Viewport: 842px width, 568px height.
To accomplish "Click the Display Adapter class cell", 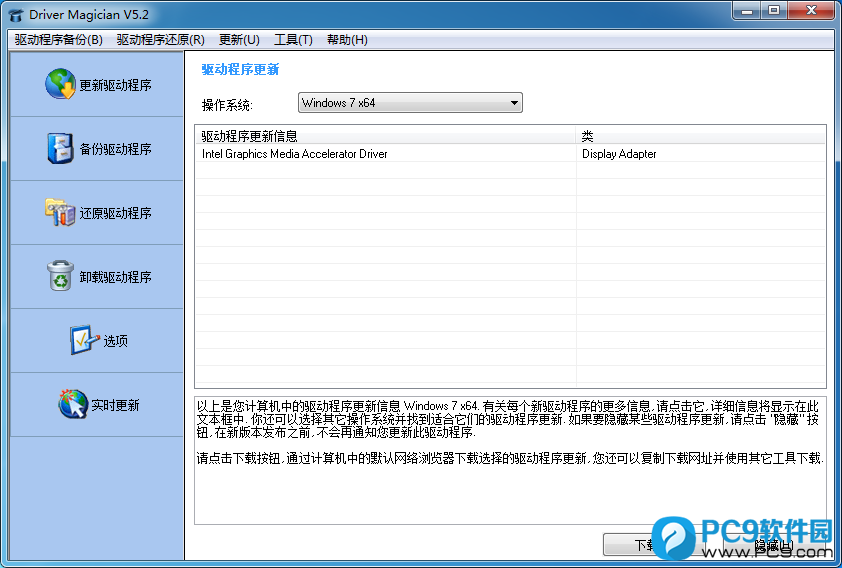I will tap(619, 154).
